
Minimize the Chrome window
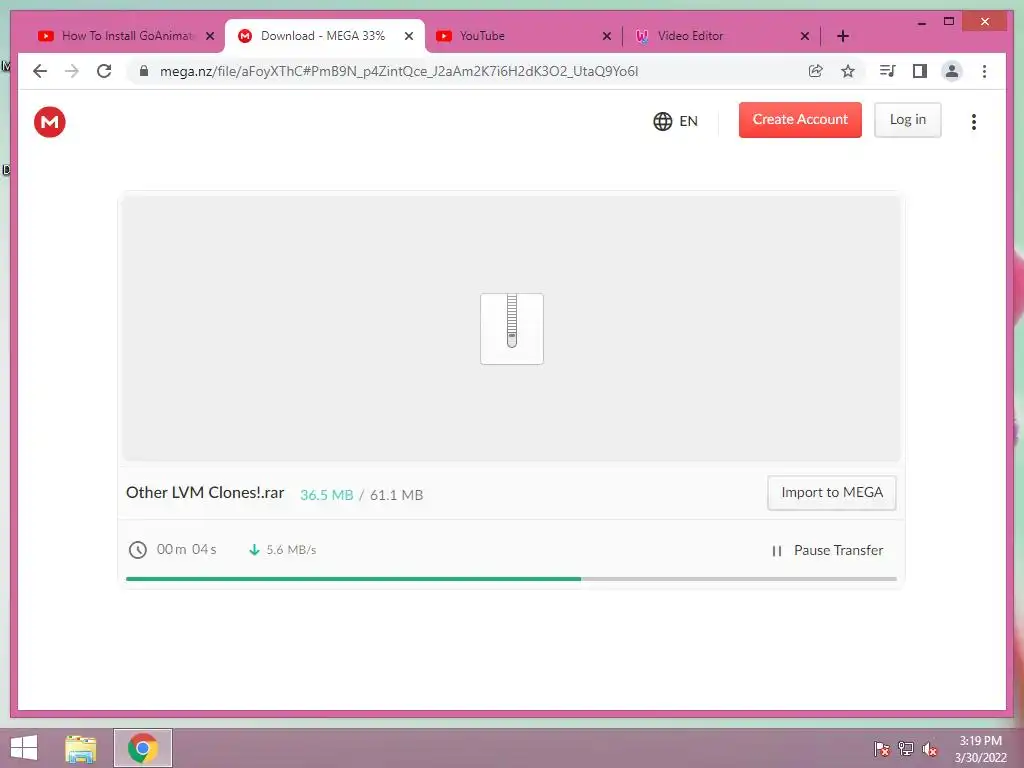[x=921, y=23]
